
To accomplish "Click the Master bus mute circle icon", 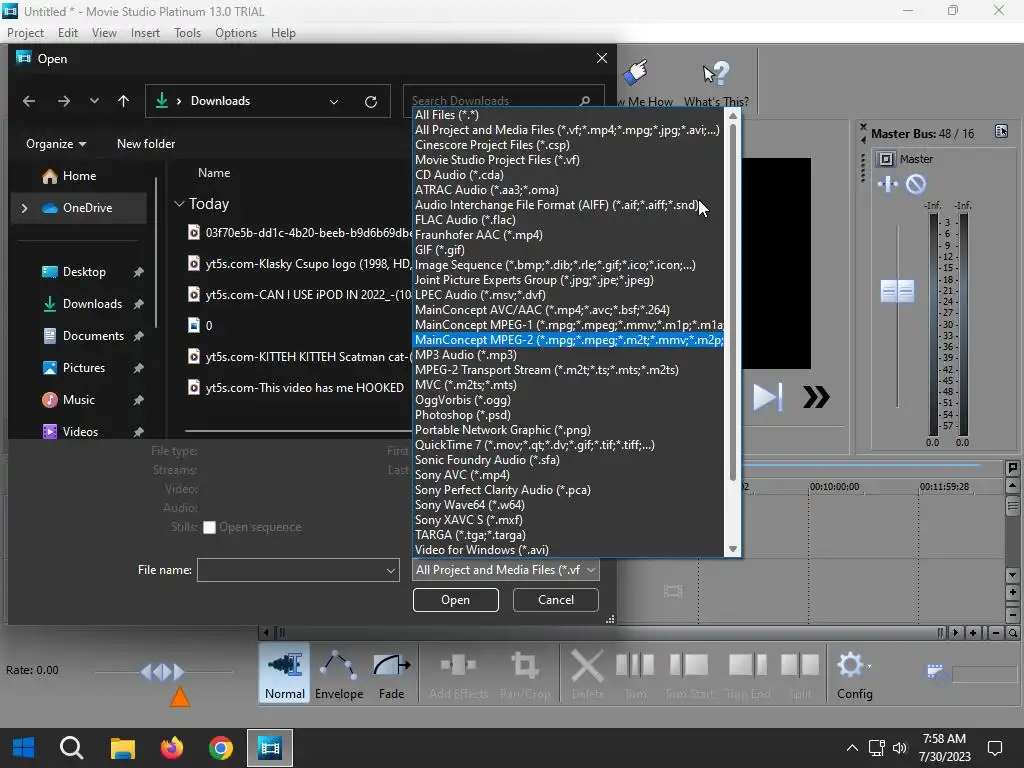I will click(916, 184).
